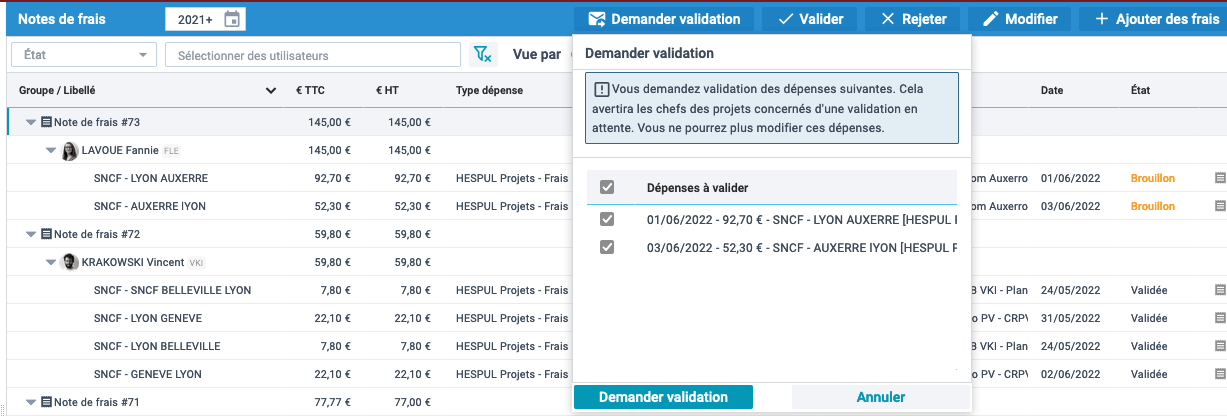
Task: Click LAVOUE Fannie's avatar photo
Action: coord(70,150)
